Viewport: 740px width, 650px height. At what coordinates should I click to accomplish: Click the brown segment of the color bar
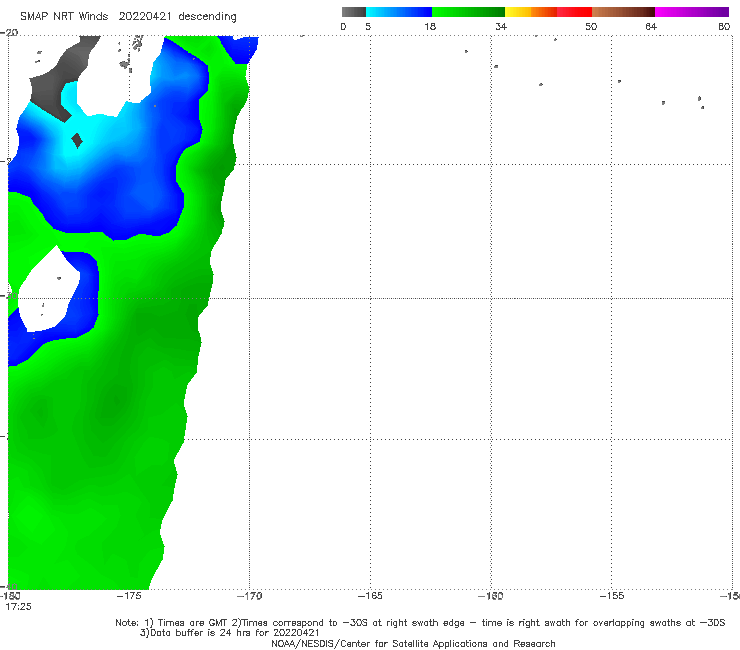pyautogui.click(x=623, y=12)
